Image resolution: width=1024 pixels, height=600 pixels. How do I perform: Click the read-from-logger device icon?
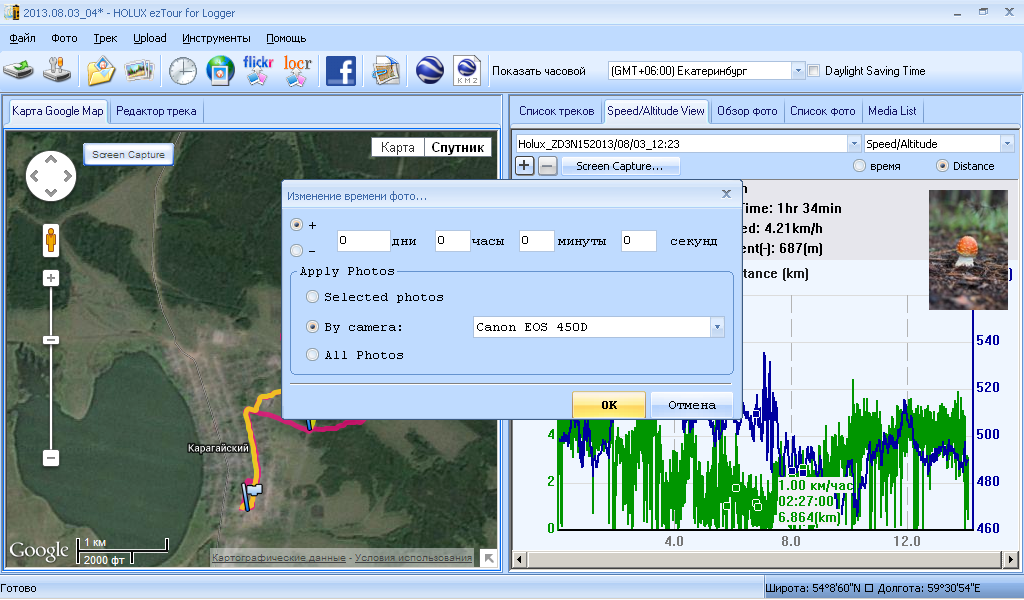click(x=18, y=71)
